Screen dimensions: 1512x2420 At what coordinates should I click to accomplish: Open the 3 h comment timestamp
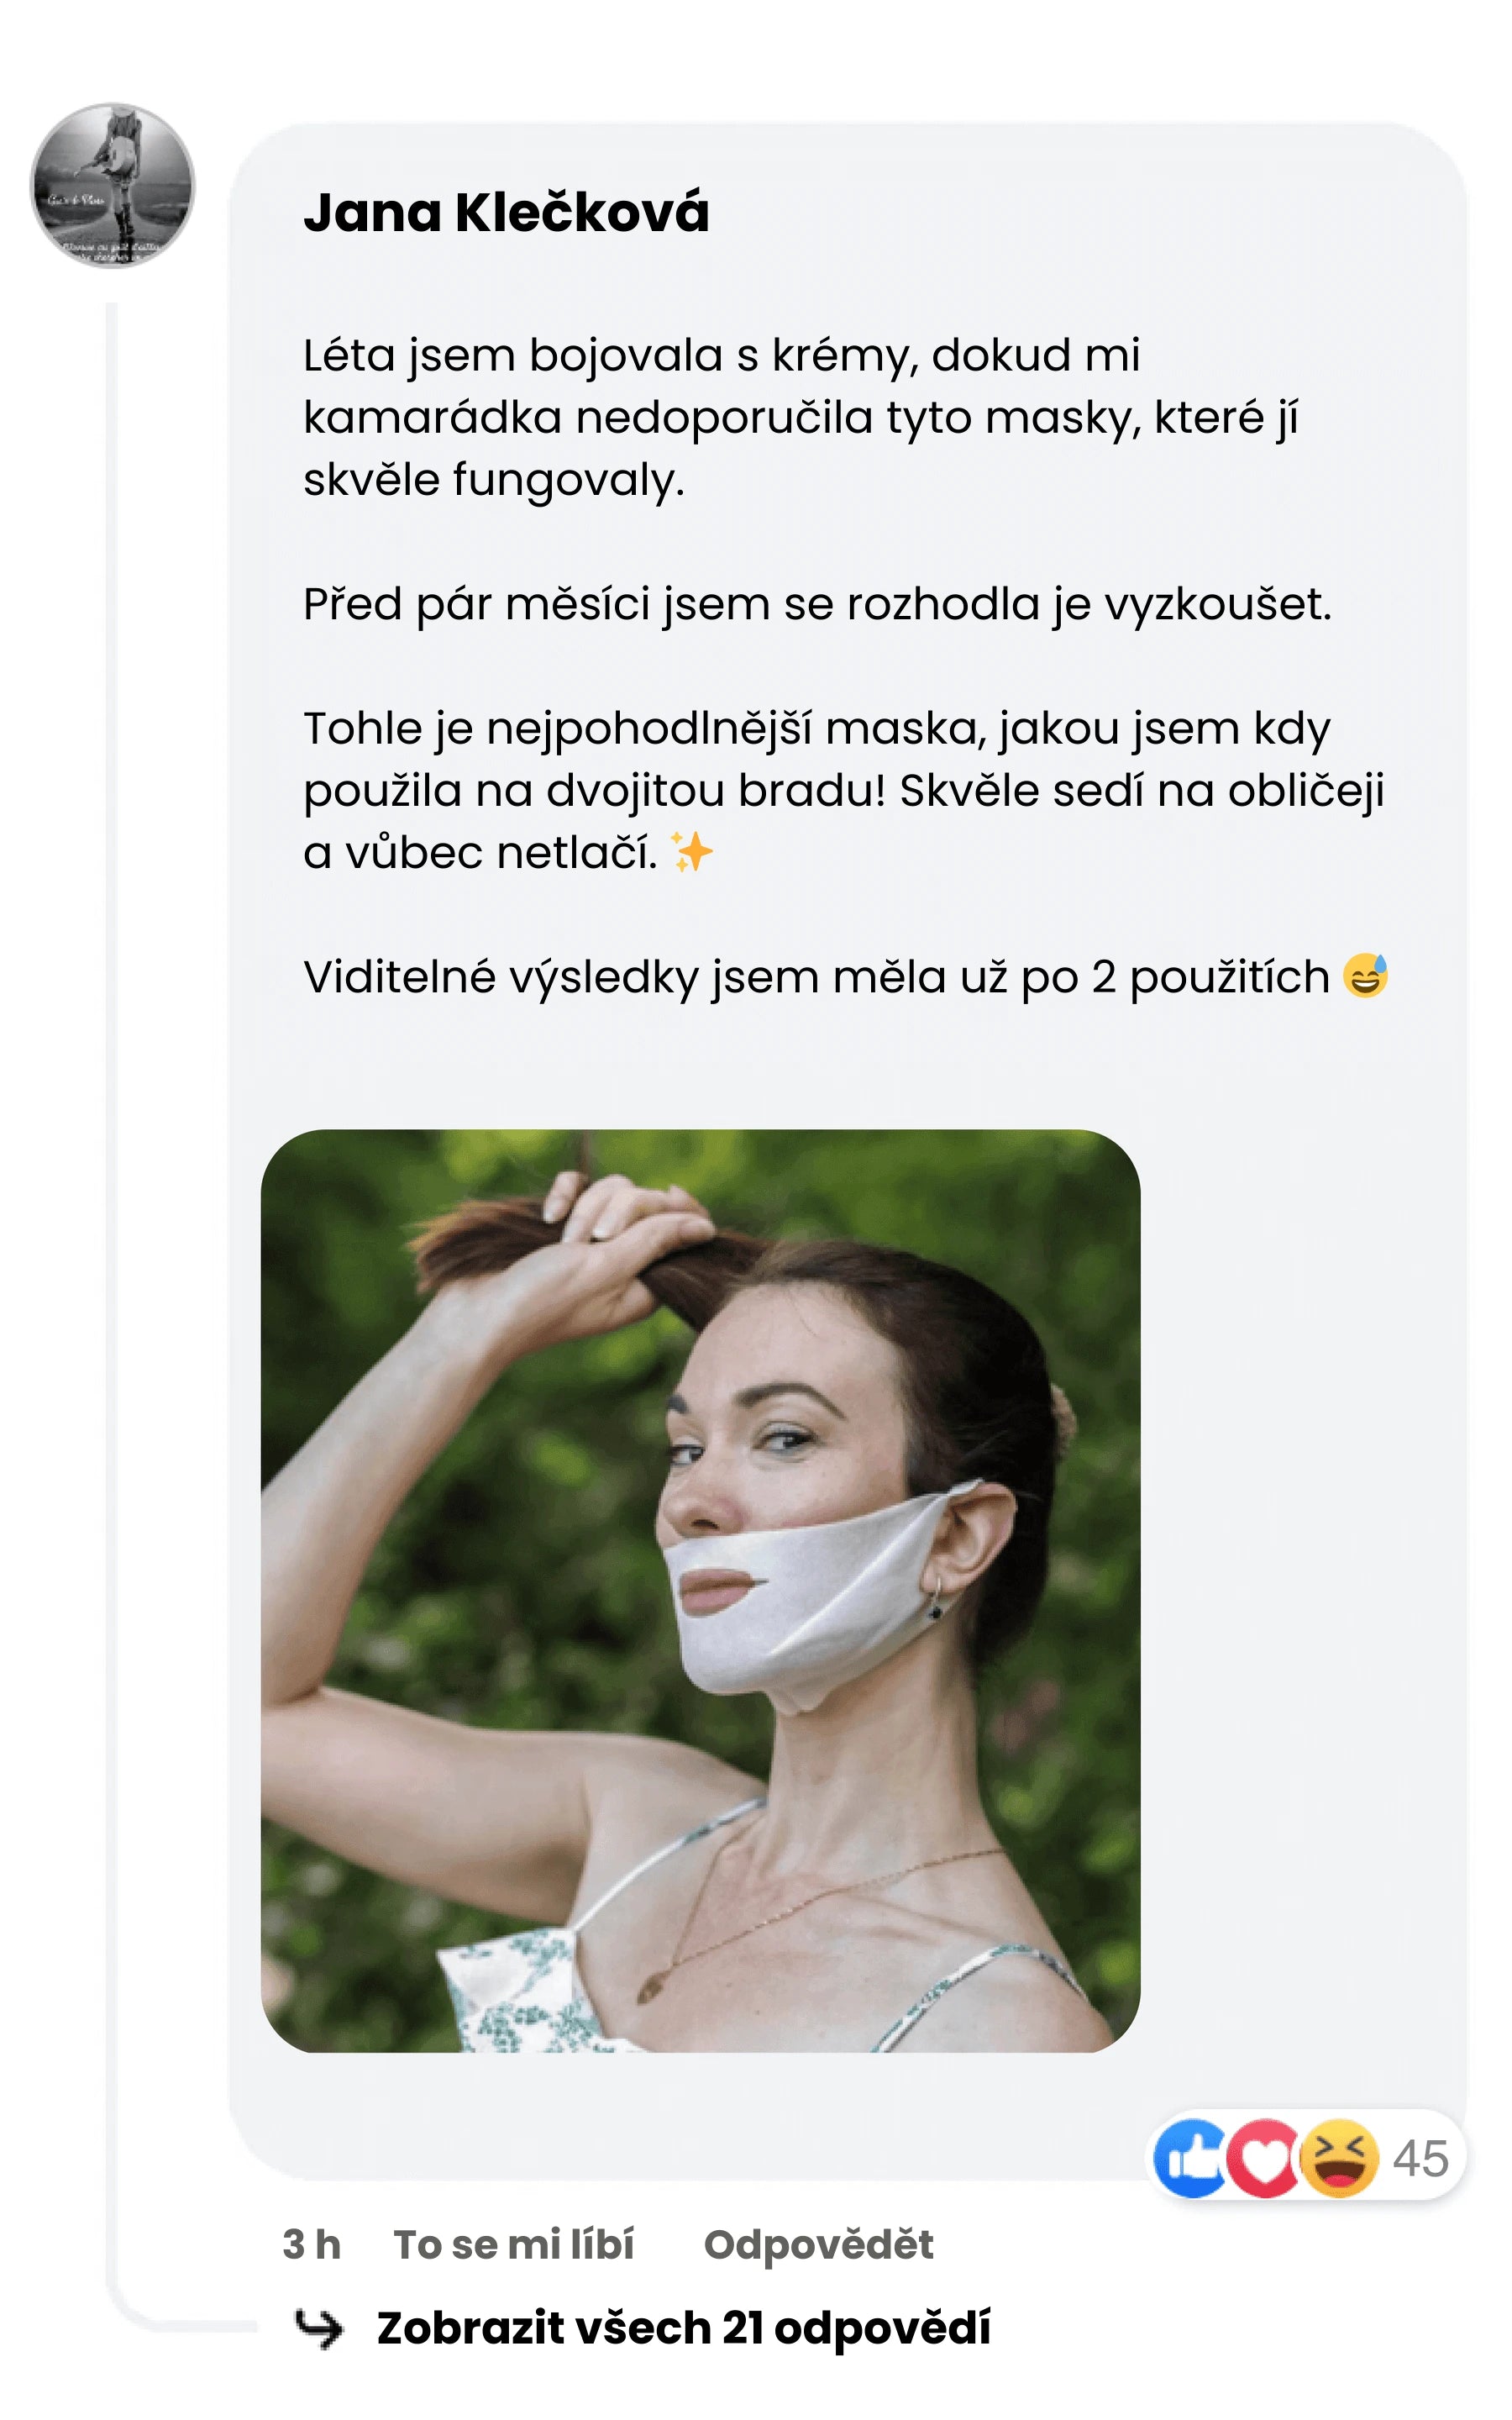[311, 2245]
